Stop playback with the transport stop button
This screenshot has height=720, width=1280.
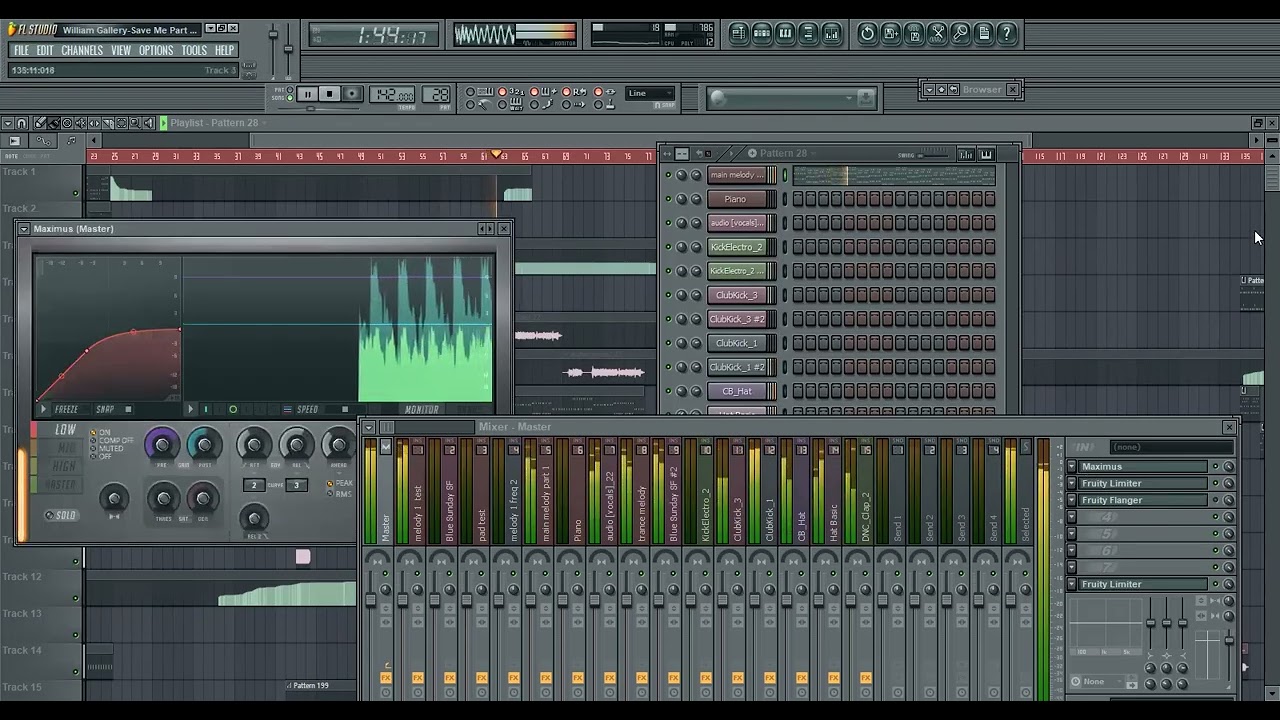coord(329,94)
